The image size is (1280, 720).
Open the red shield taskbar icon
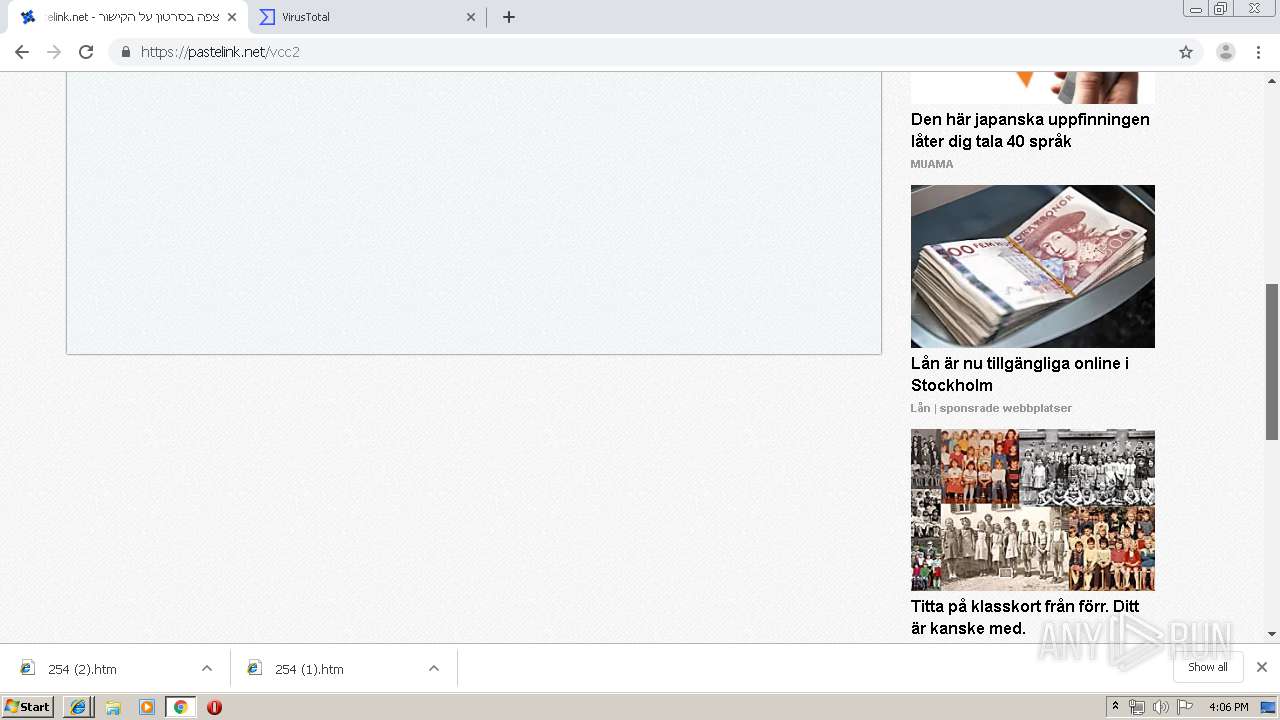(214, 707)
